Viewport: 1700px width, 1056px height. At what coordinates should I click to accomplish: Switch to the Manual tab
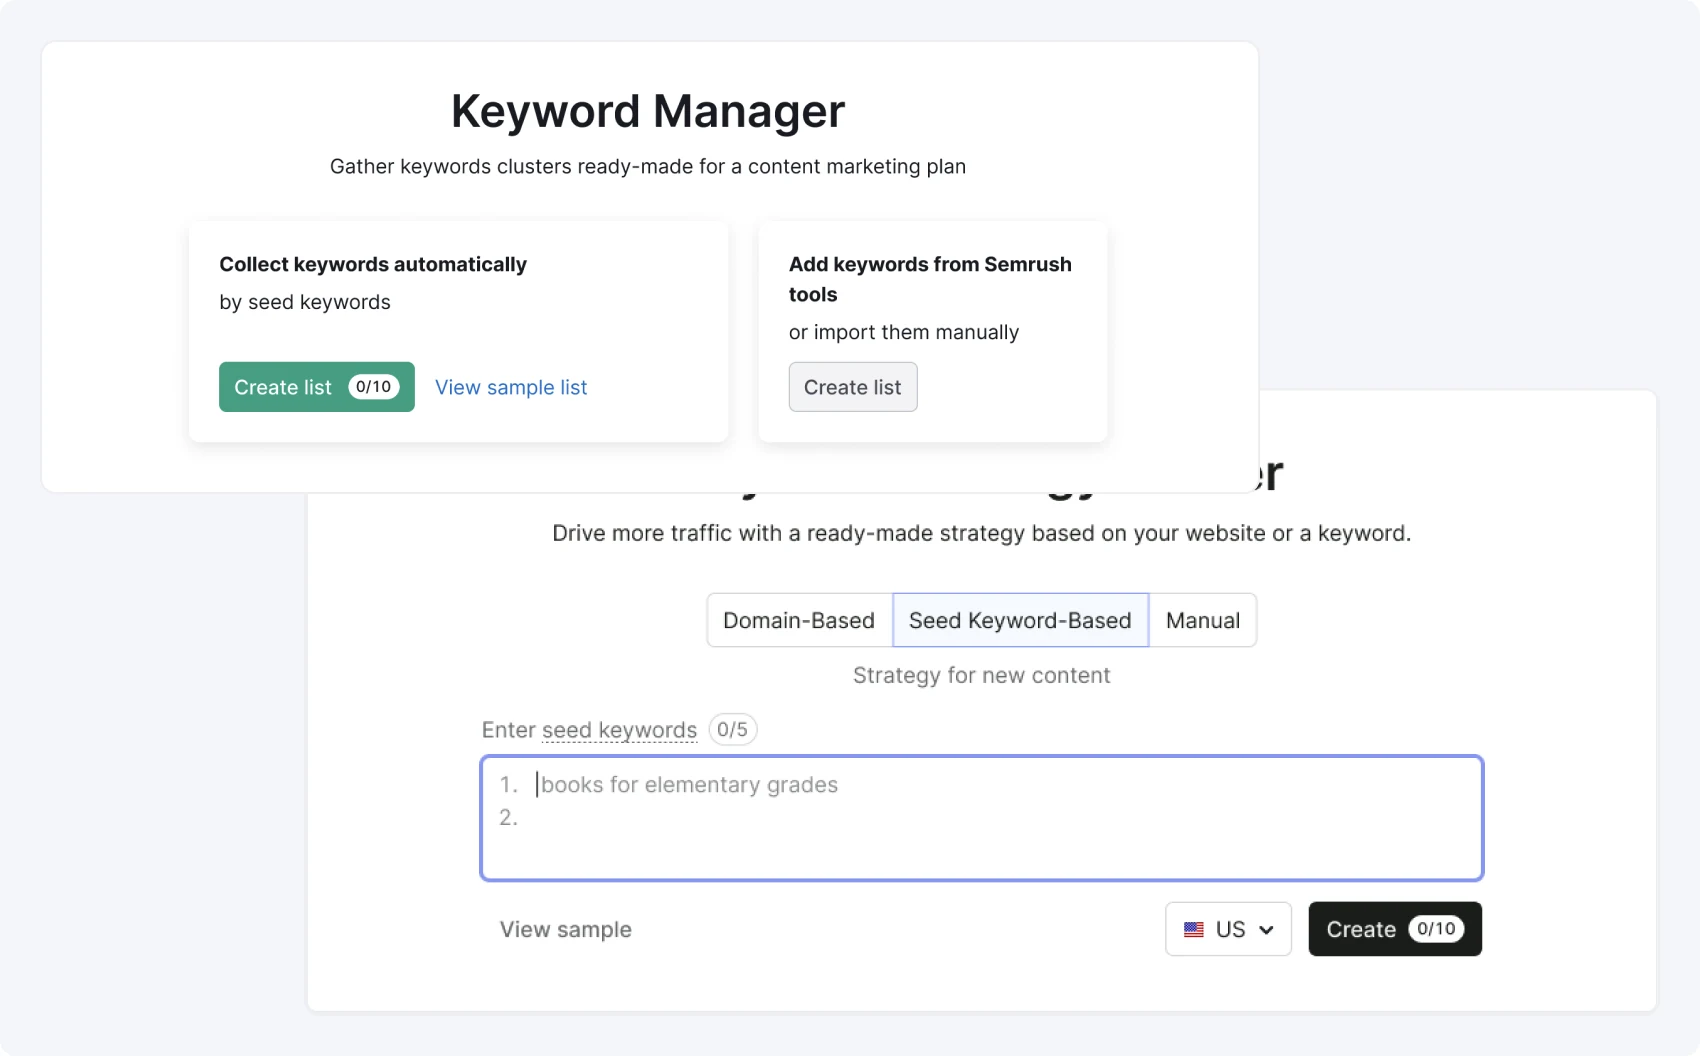[1203, 620]
